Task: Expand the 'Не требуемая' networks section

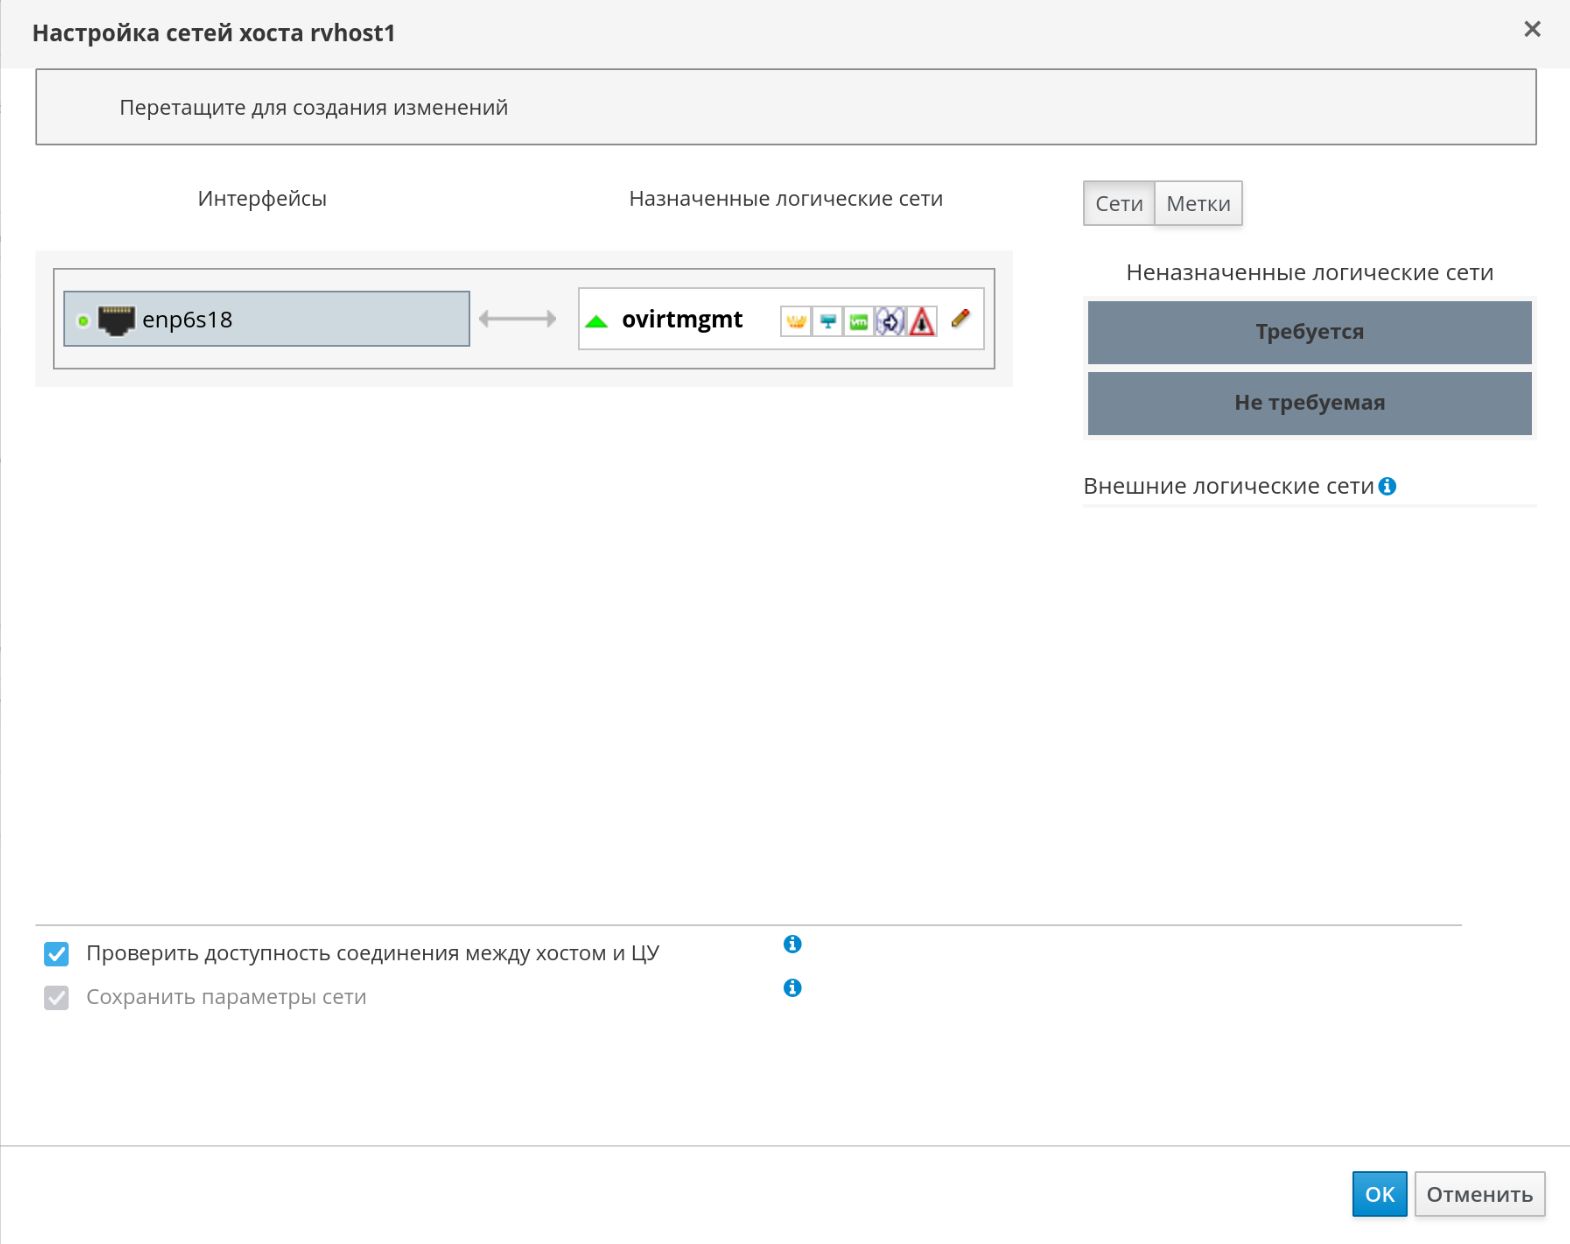Action: click(x=1309, y=403)
